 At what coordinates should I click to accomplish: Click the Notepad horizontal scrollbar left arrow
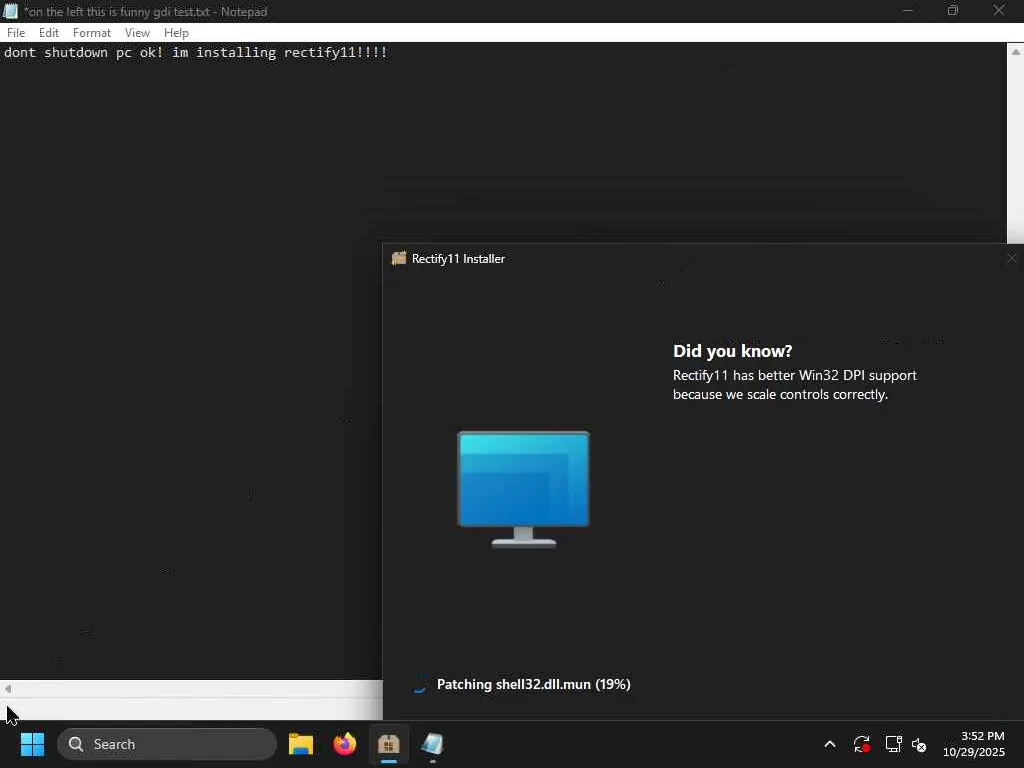click(x=8, y=688)
